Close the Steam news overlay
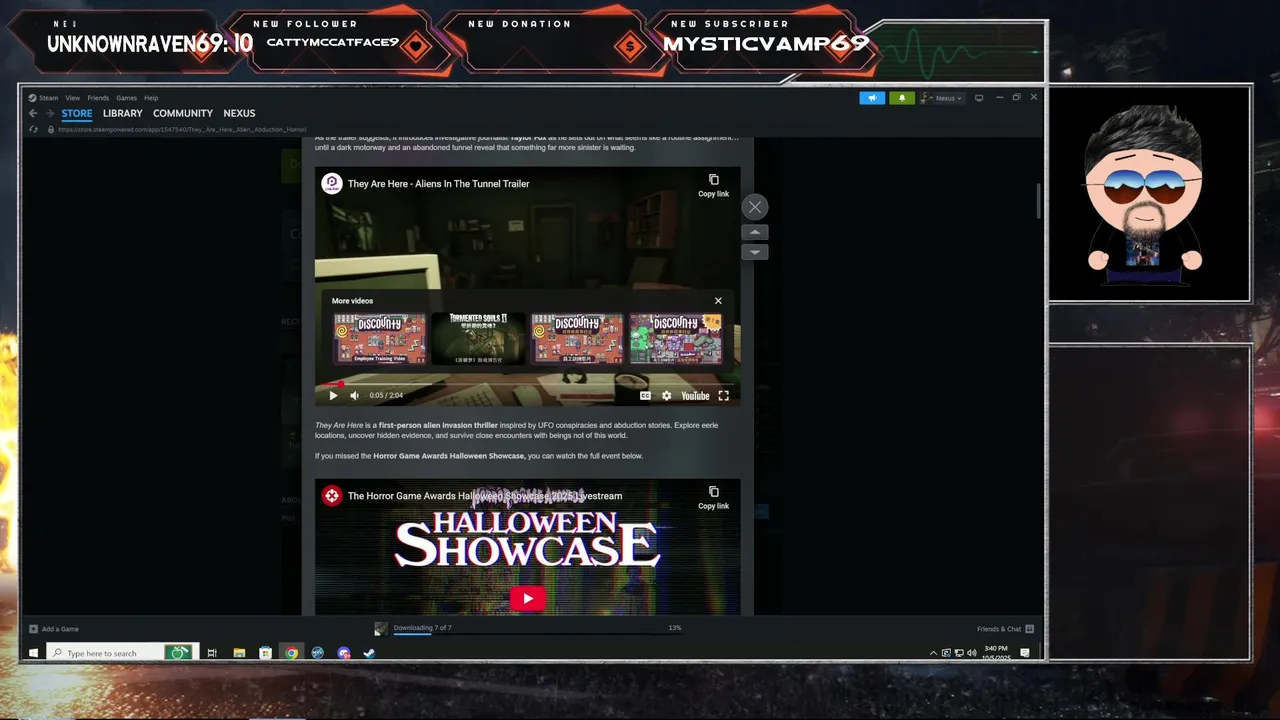Viewport: 1280px width, 720px height. coord(755,207)
